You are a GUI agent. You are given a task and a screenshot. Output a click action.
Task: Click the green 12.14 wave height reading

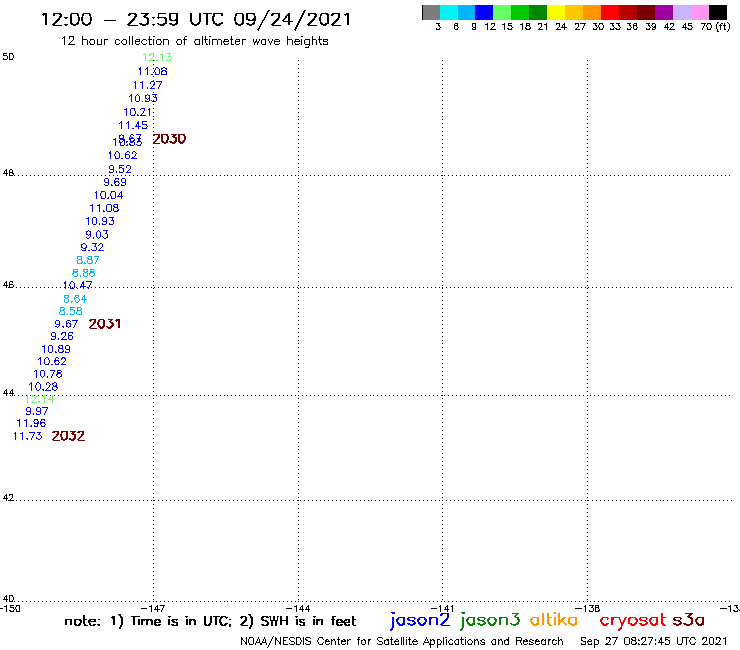(40, 399)
